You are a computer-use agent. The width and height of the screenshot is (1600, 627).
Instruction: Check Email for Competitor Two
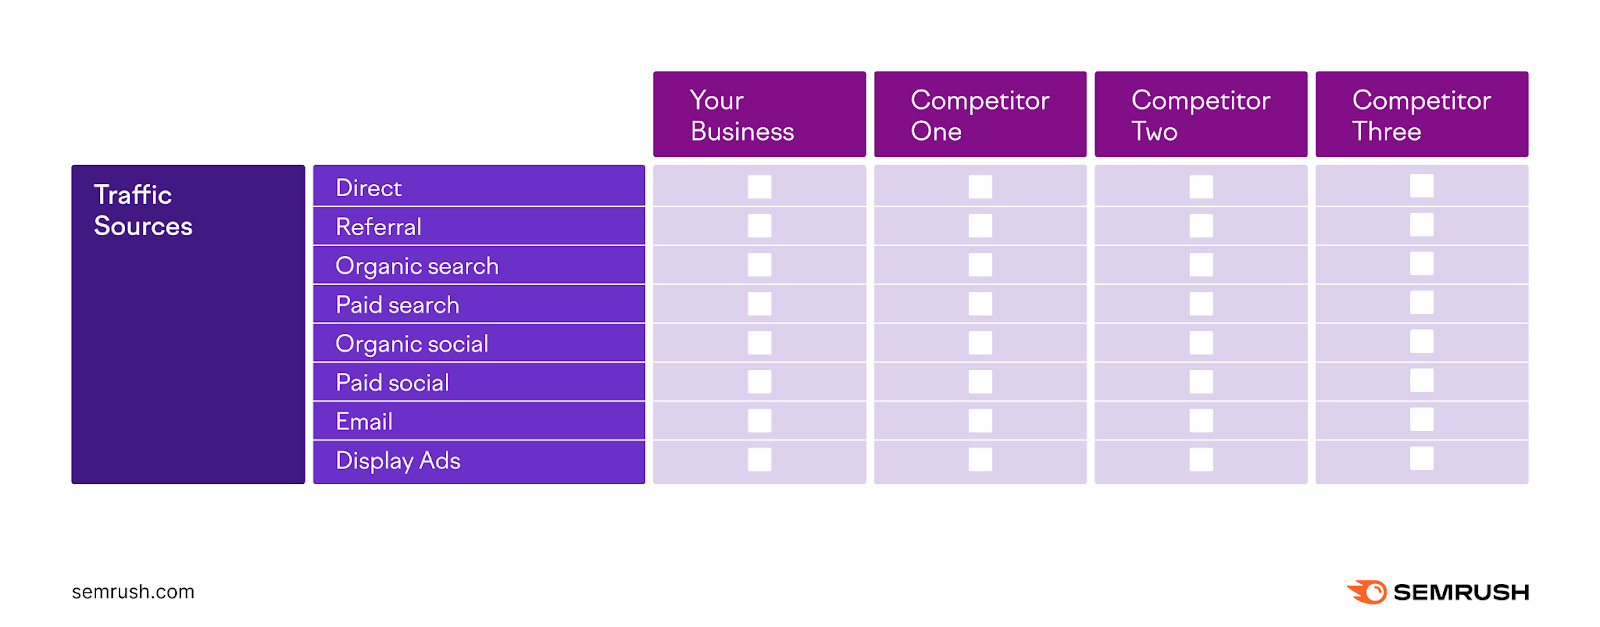click(x=1201, y=421)
